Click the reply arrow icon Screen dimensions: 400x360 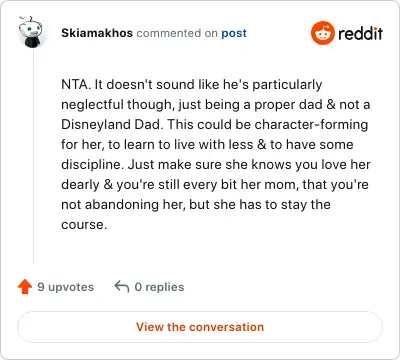click(x=122, y=286)
